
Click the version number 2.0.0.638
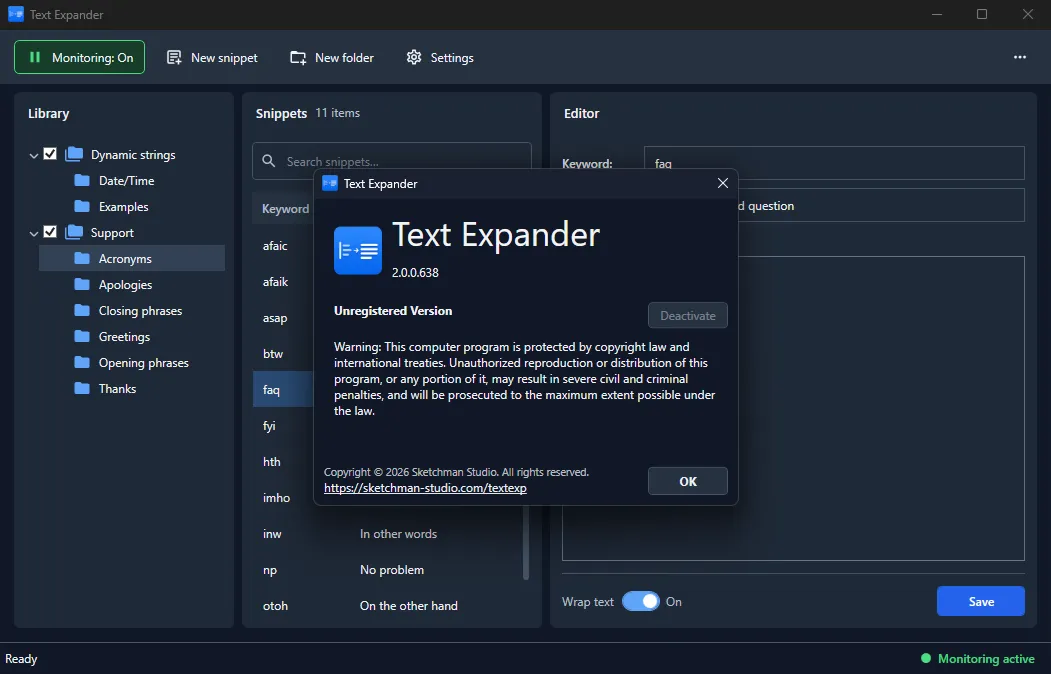pyautogui.click(x=415, y=273)
